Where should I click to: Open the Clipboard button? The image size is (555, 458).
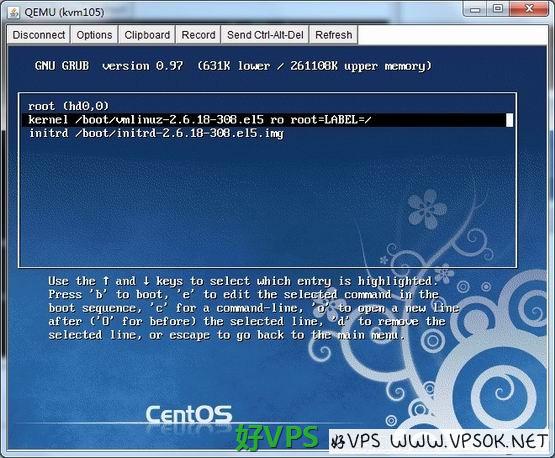coord(147,35)
